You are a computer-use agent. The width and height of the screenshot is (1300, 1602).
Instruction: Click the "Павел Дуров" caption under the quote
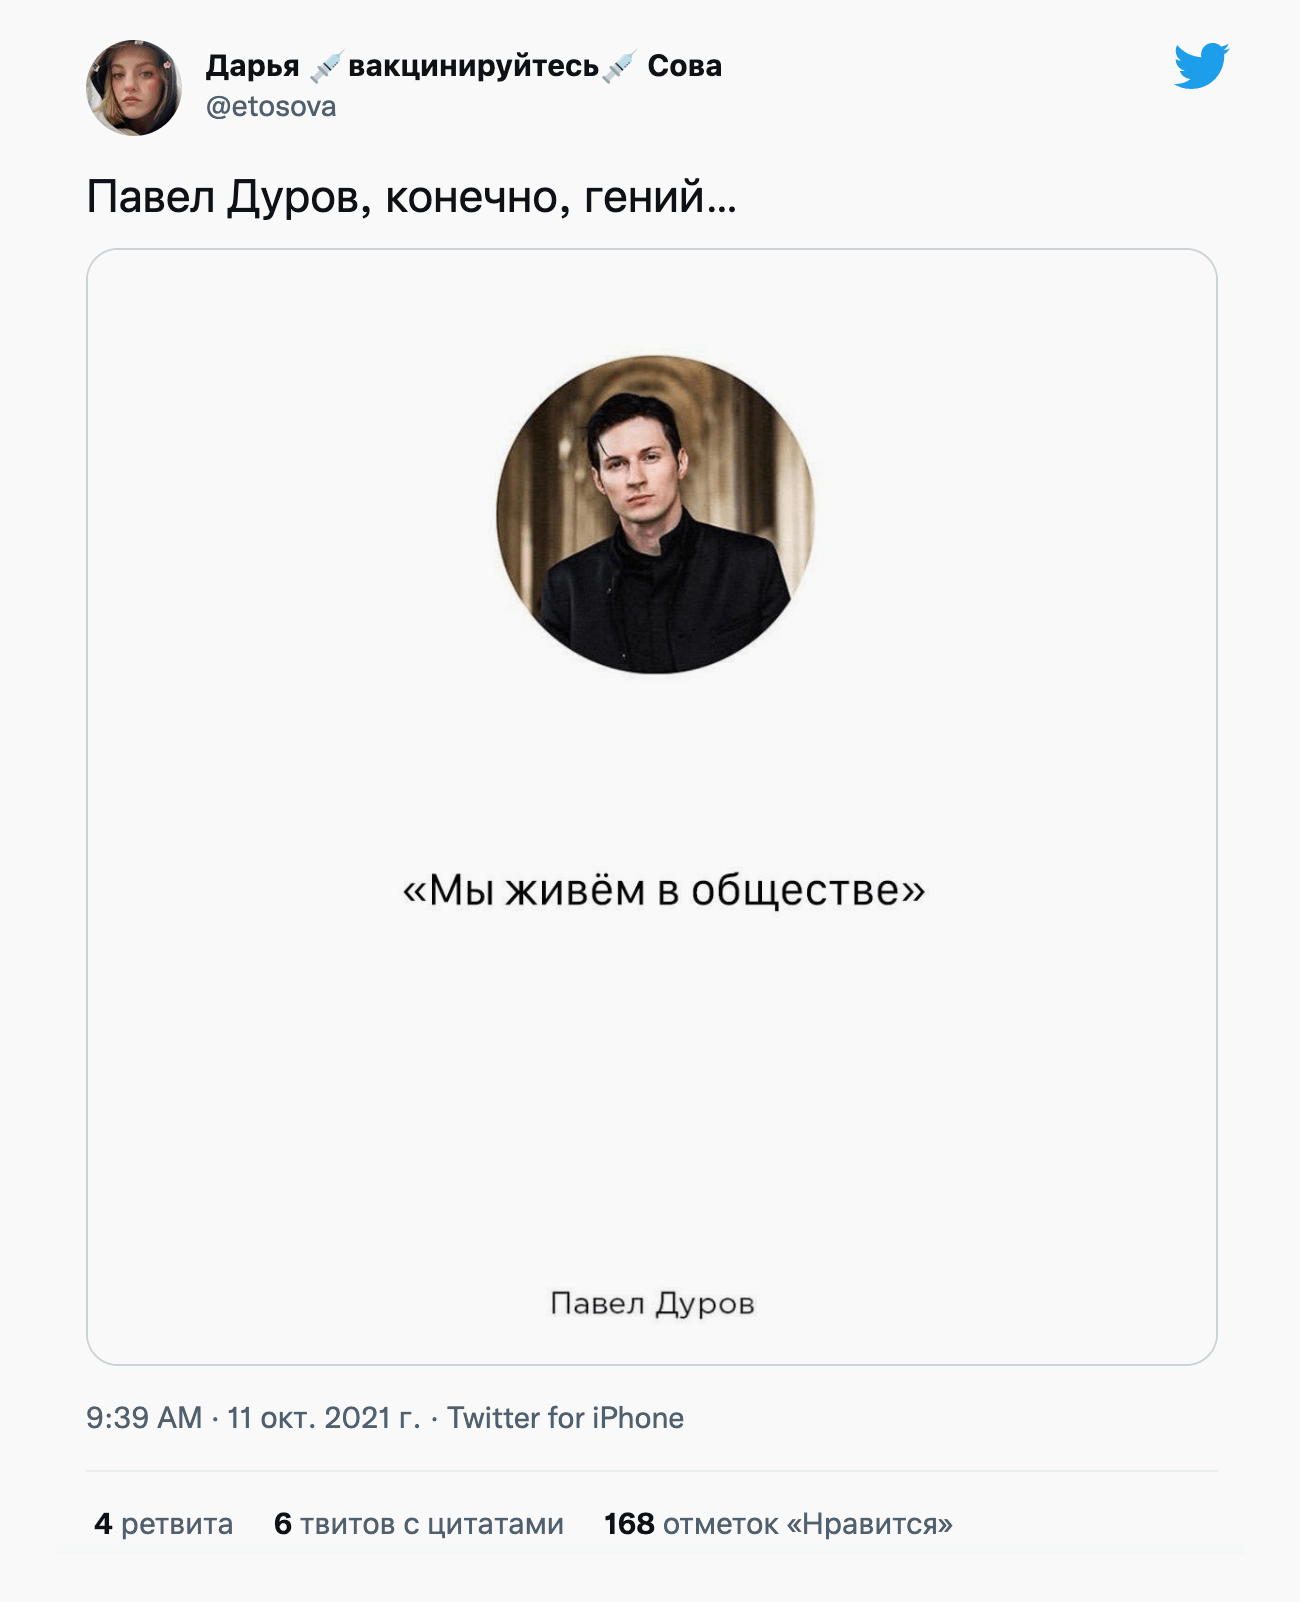(x=652, y=1304)
